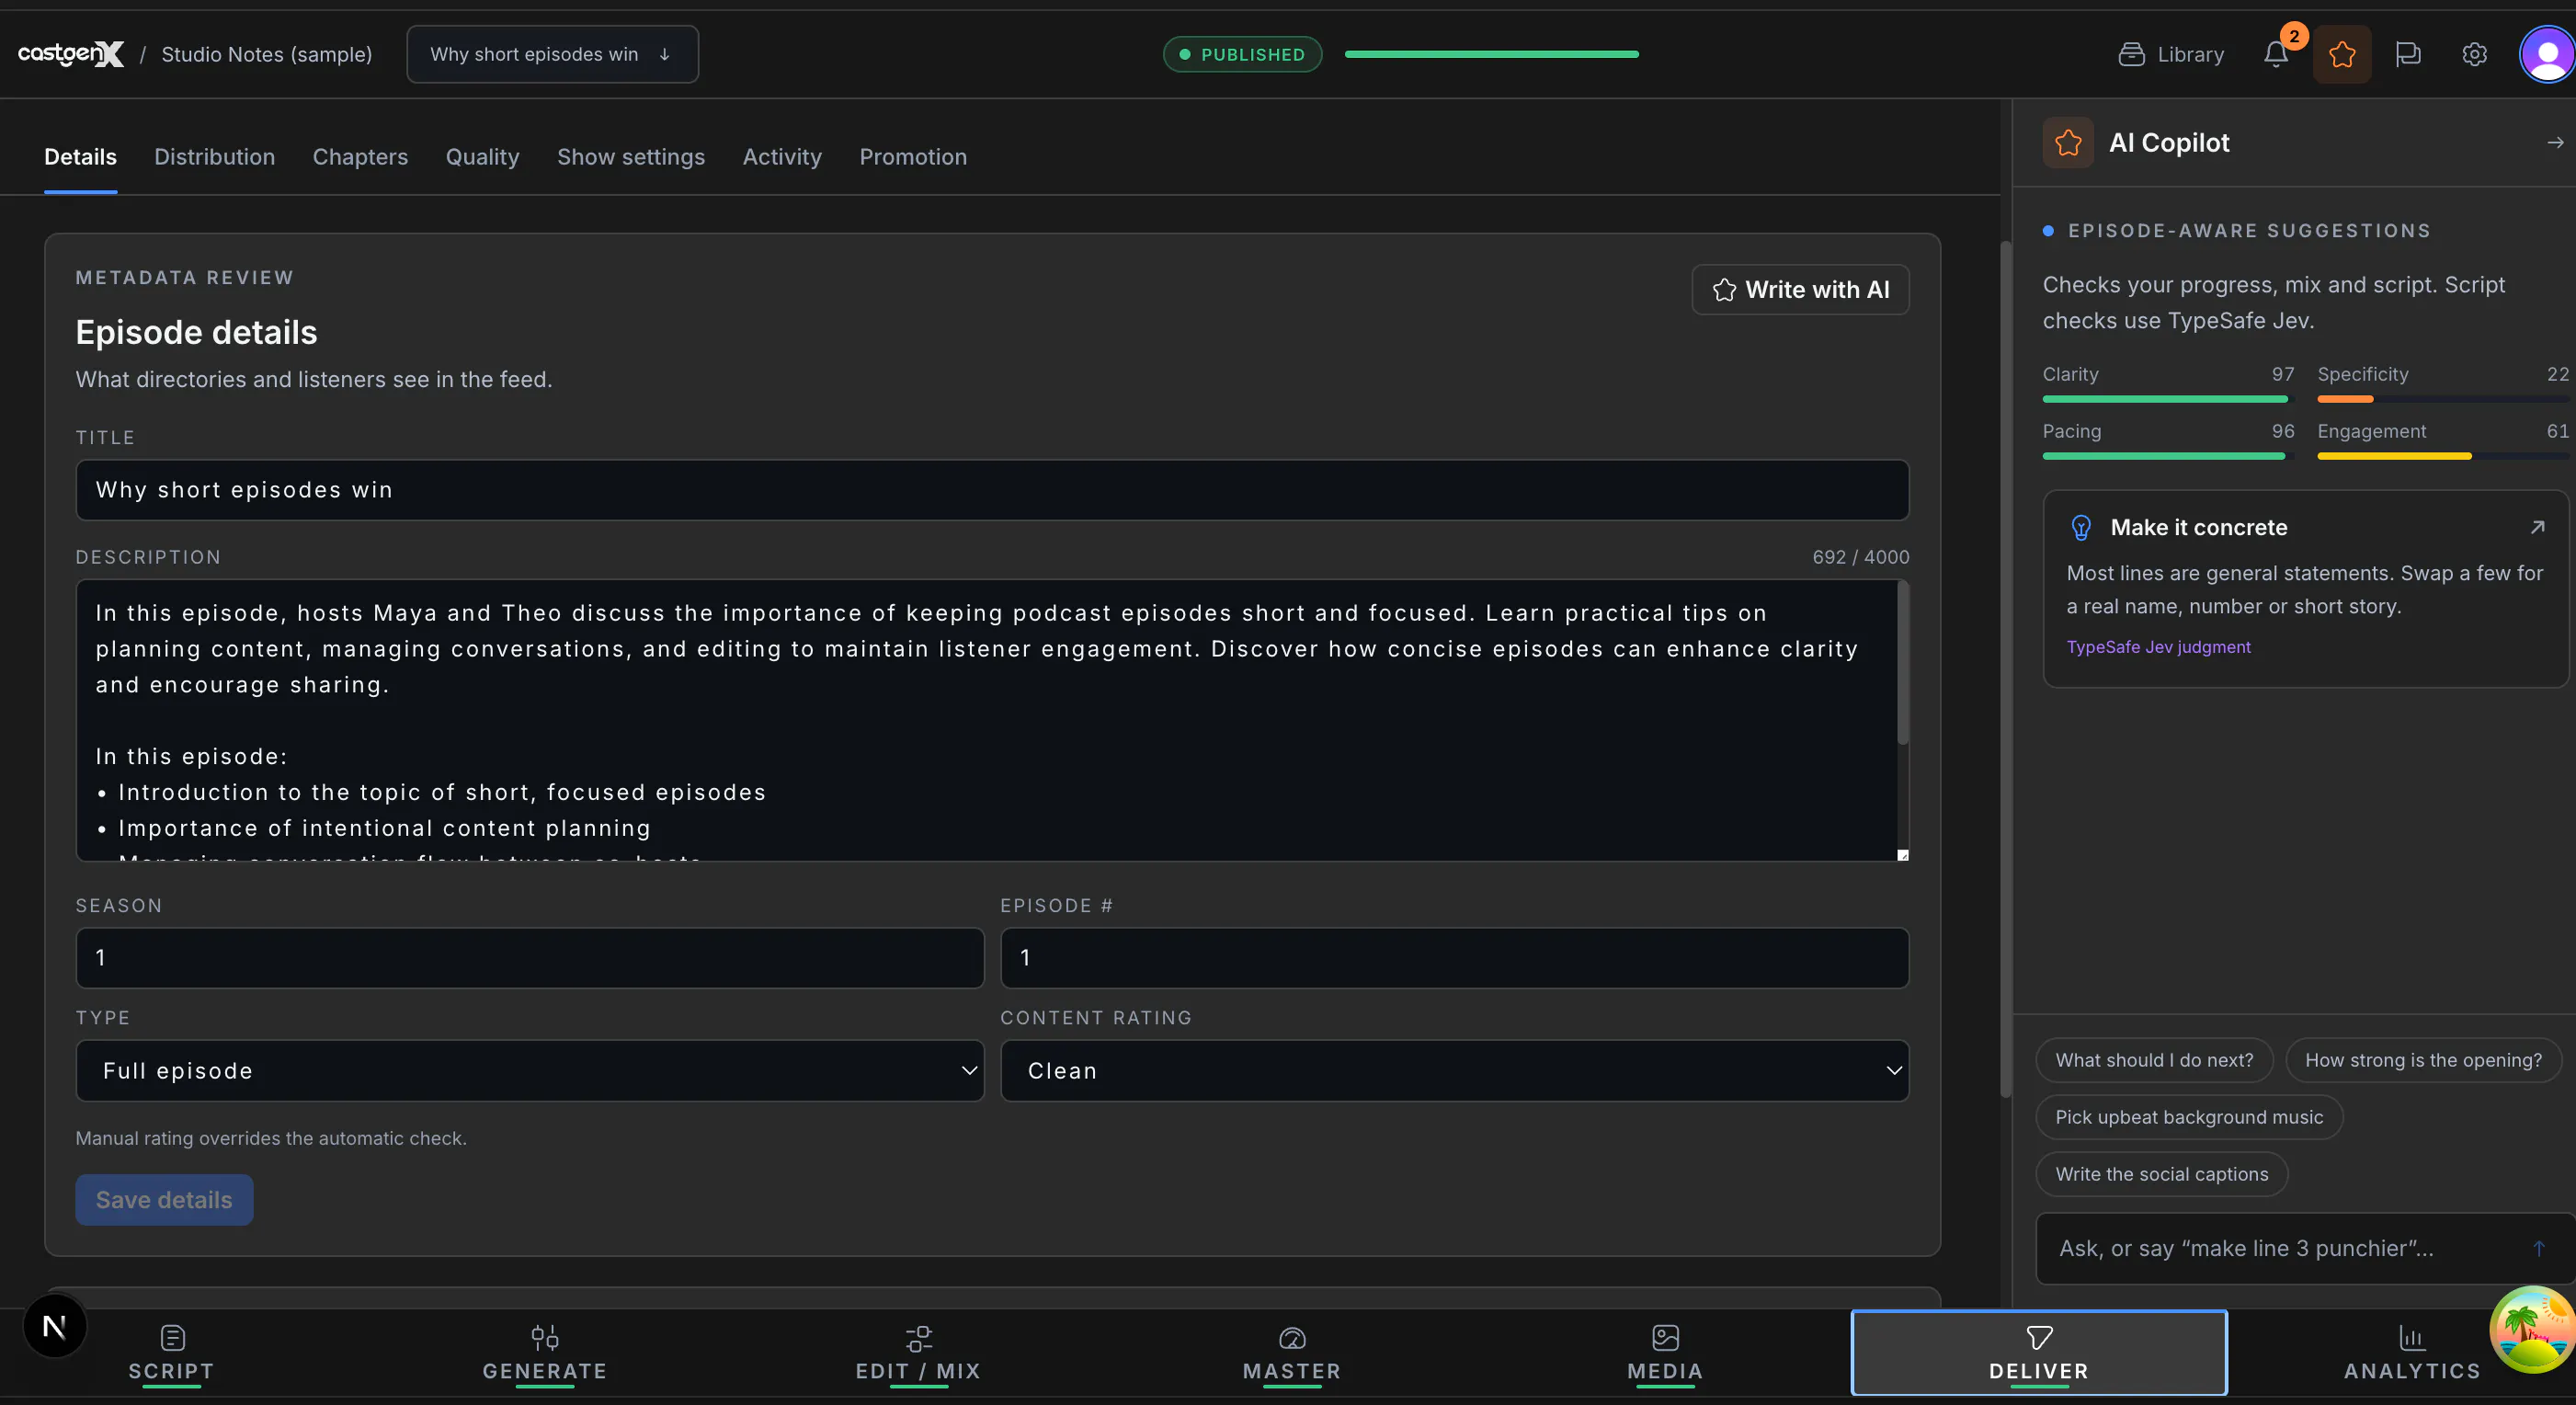The width and height of the screenshot is (2576, 1405).
Task: Switch to the Distribution tab
Action: coord(214,157)
